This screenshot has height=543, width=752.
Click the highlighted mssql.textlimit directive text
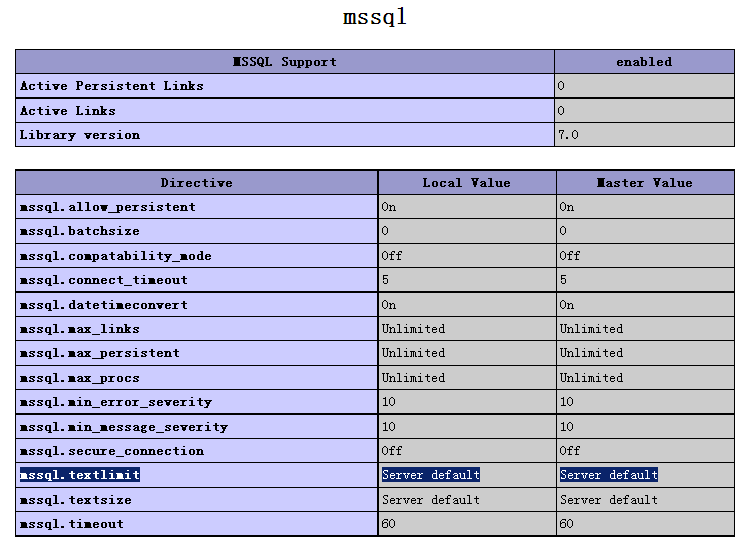(80, 475)
